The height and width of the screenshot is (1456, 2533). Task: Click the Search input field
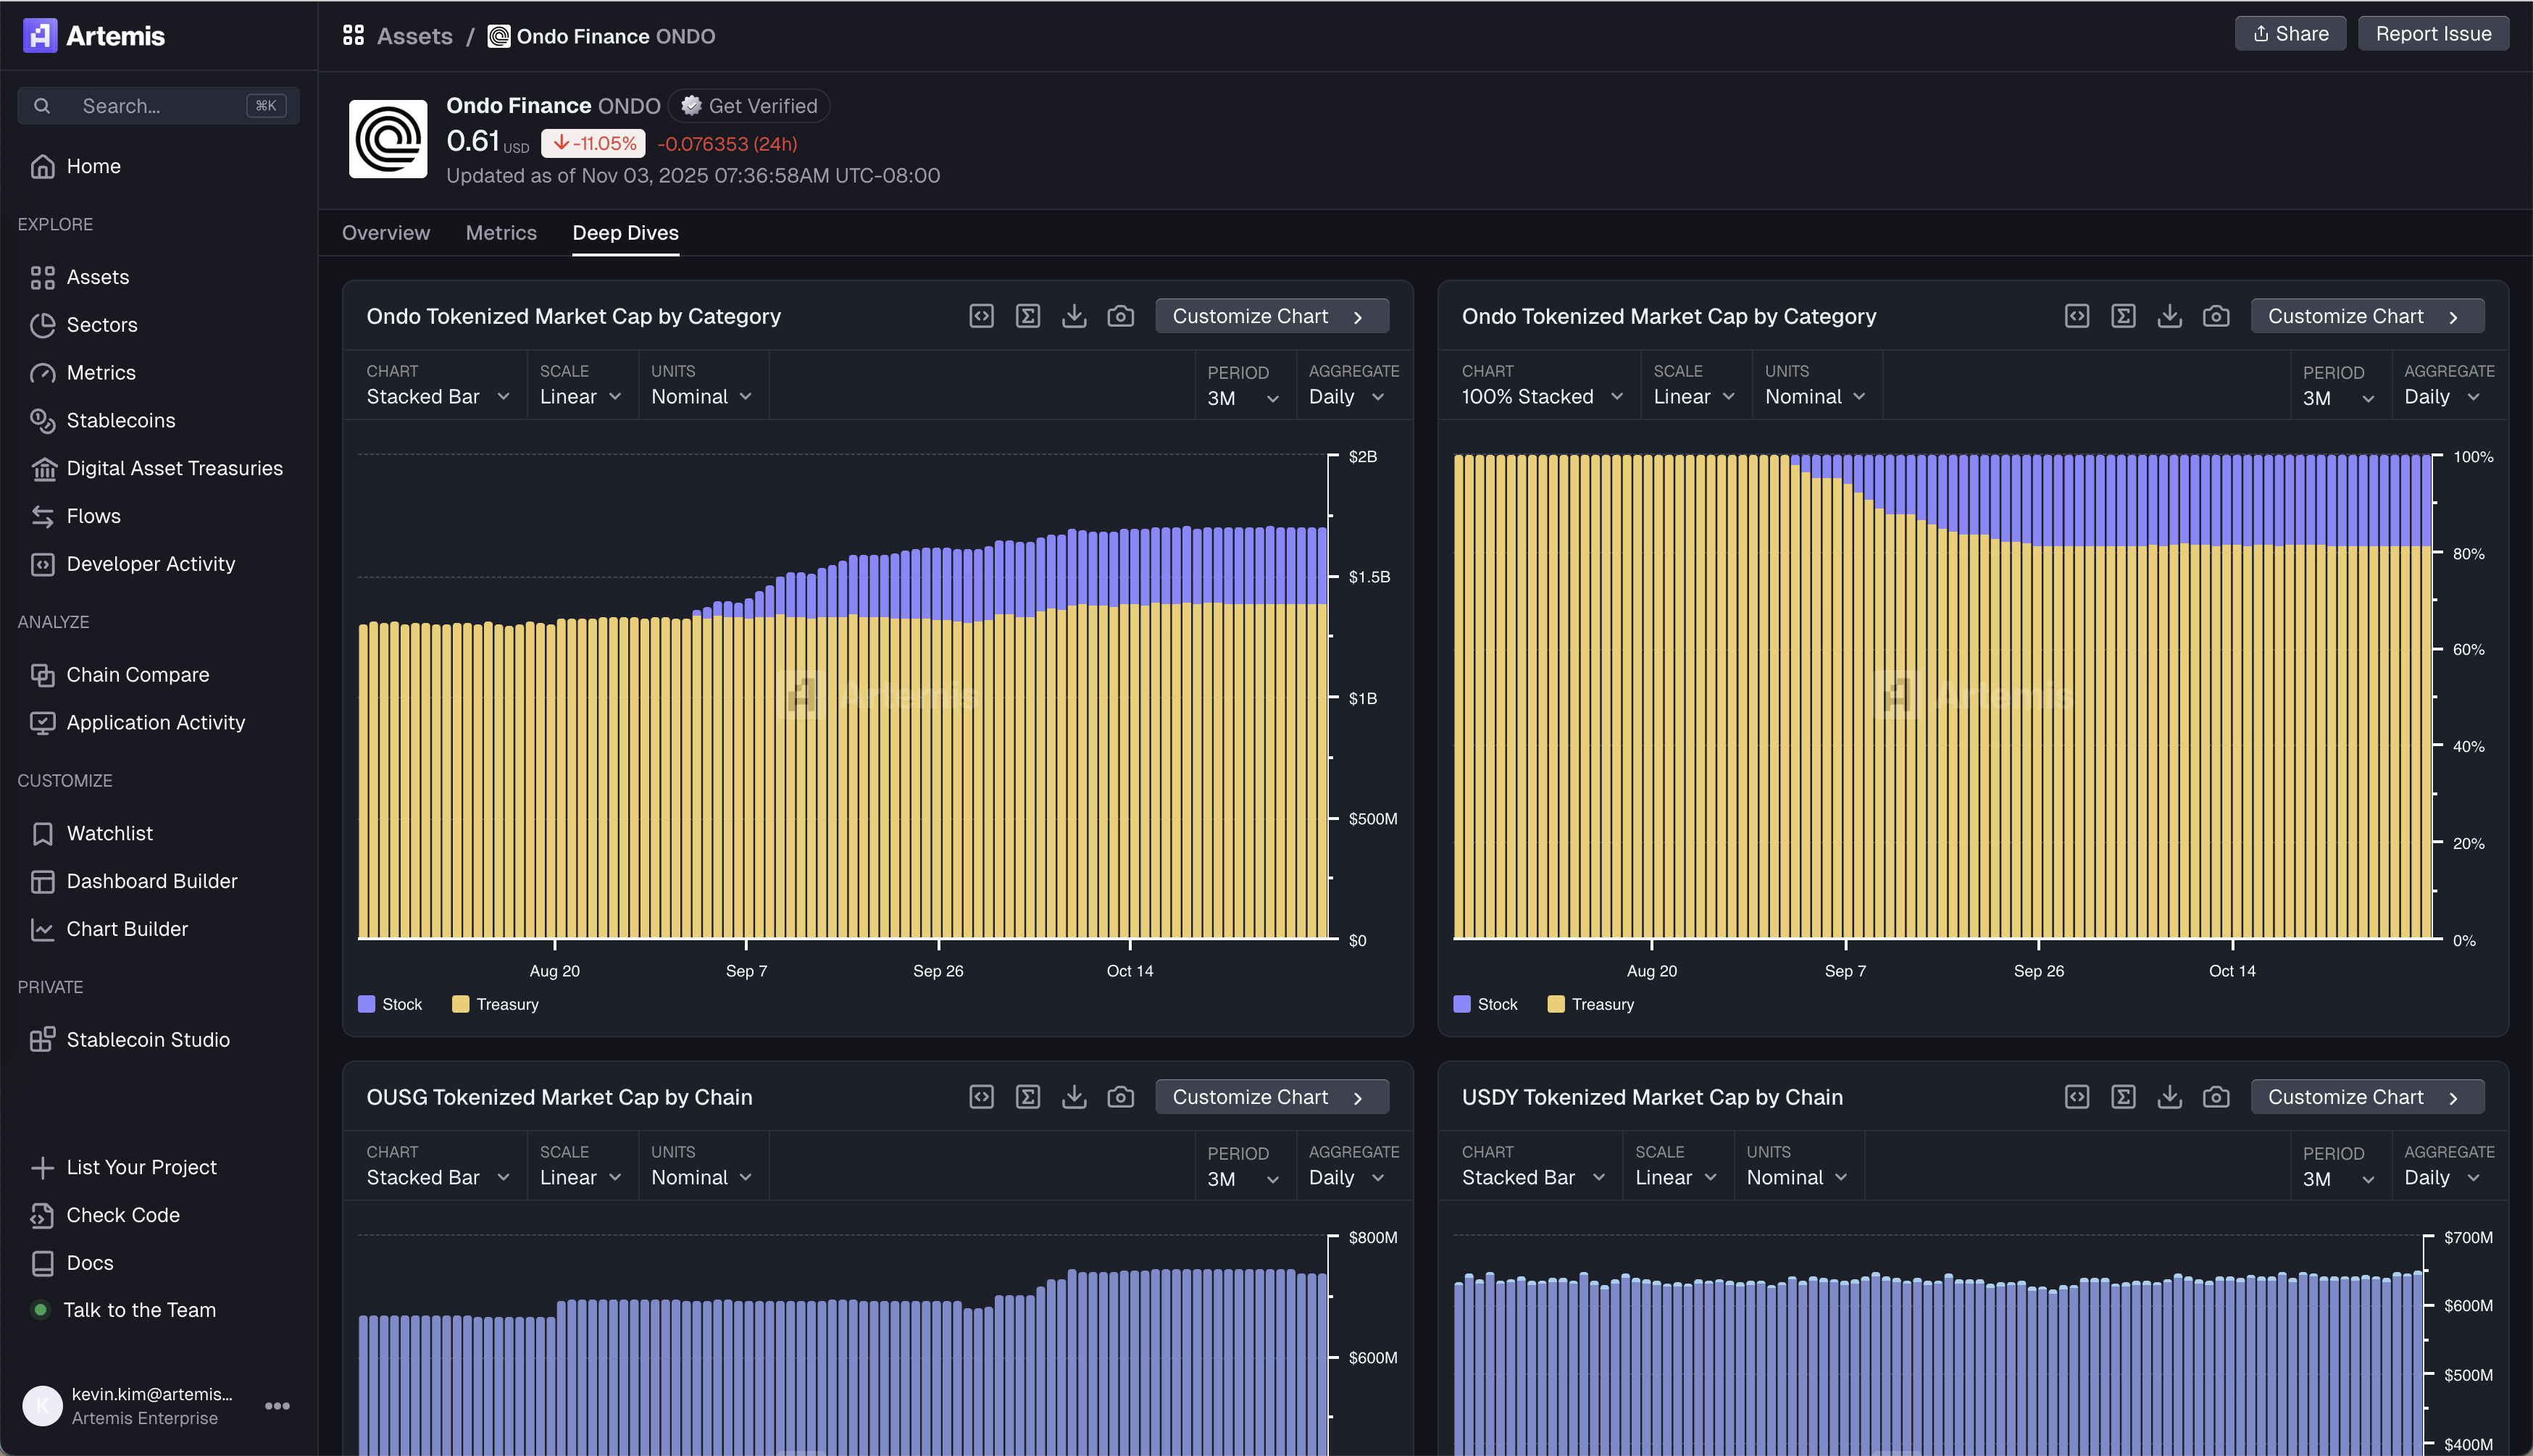158,106
